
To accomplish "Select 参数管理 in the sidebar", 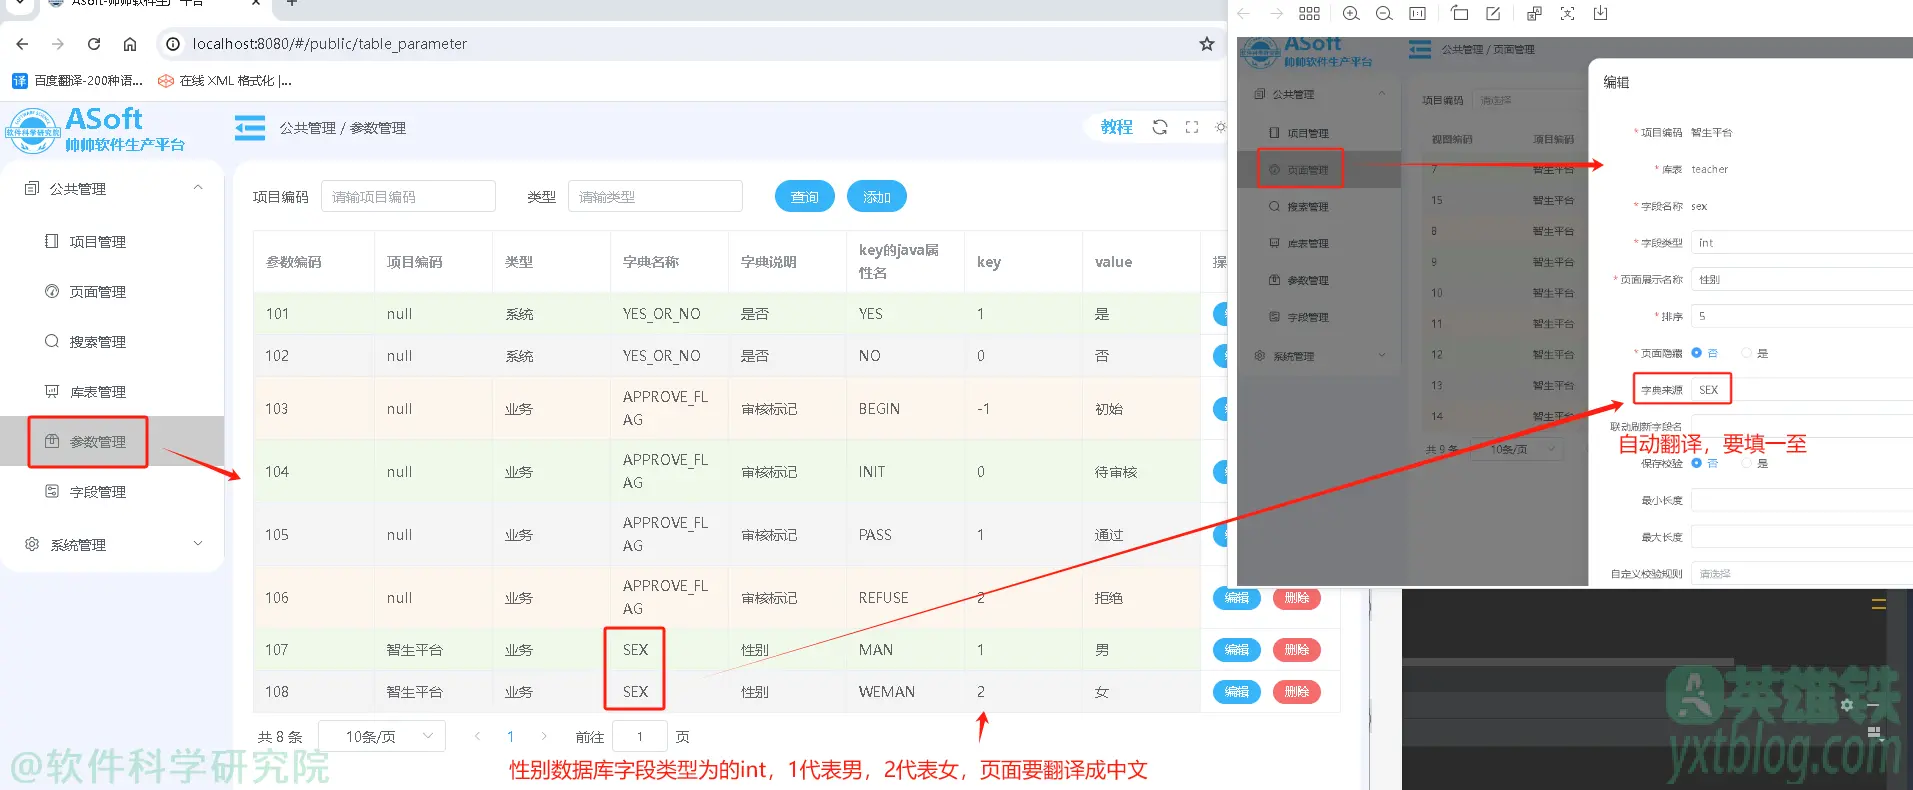I will click(x=112, y=441).
